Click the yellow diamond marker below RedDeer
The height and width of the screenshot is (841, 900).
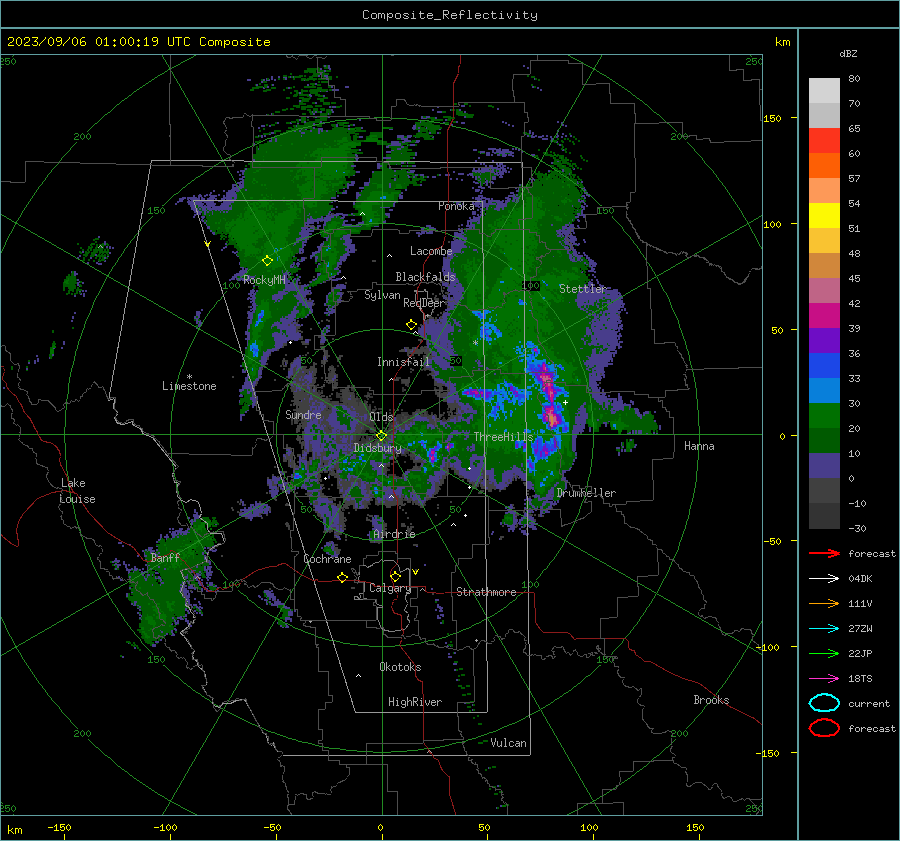pos(412,324)
